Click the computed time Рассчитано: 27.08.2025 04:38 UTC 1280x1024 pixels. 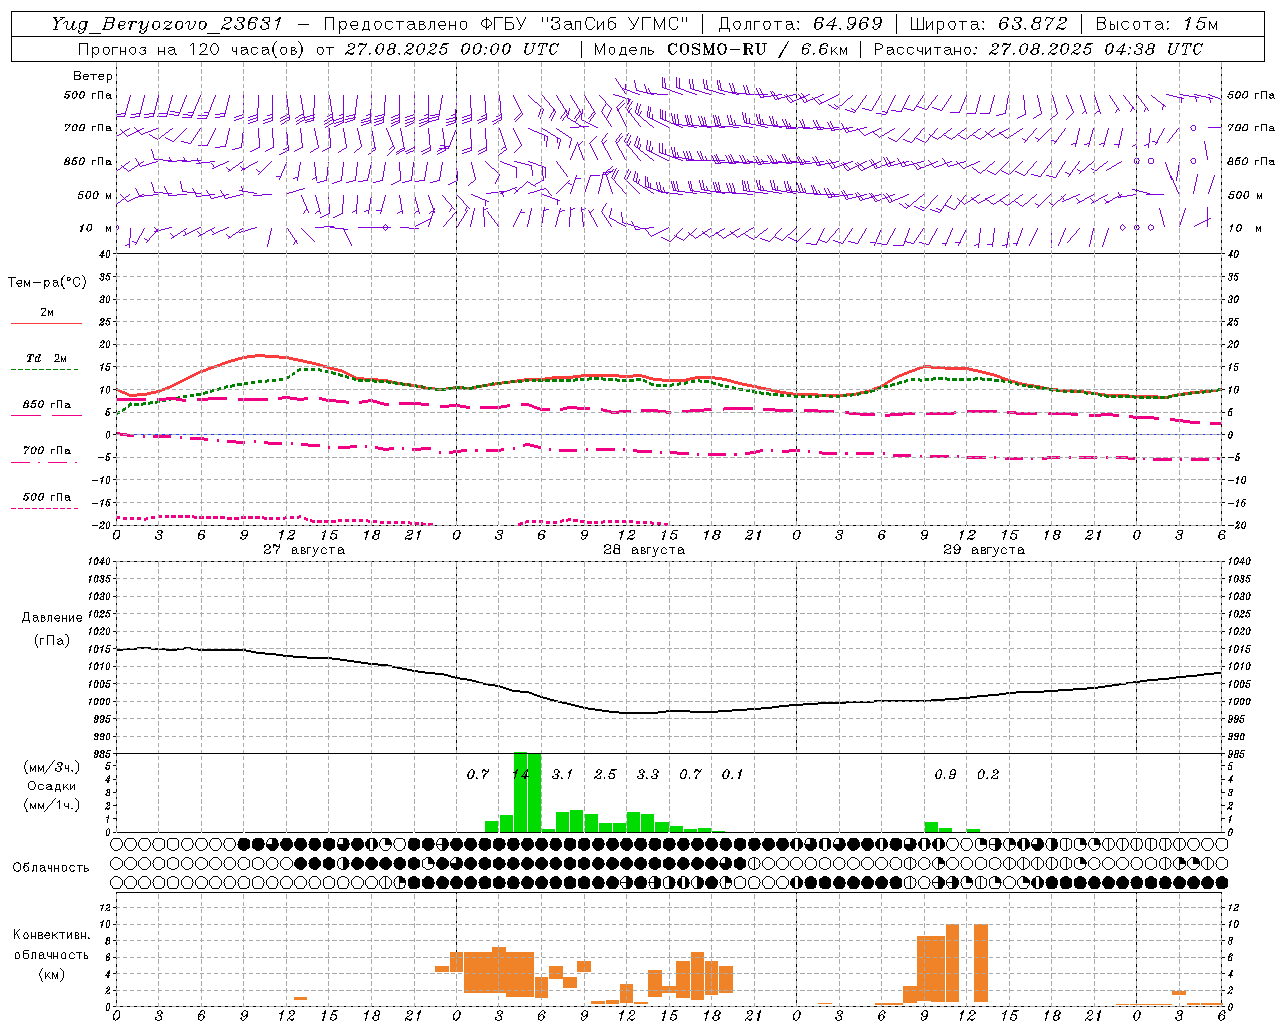[x=1038, y=49]
